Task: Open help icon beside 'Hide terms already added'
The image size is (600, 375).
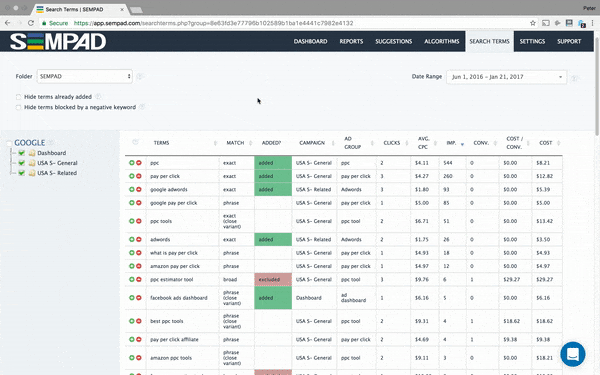Action: click(98, 96)
